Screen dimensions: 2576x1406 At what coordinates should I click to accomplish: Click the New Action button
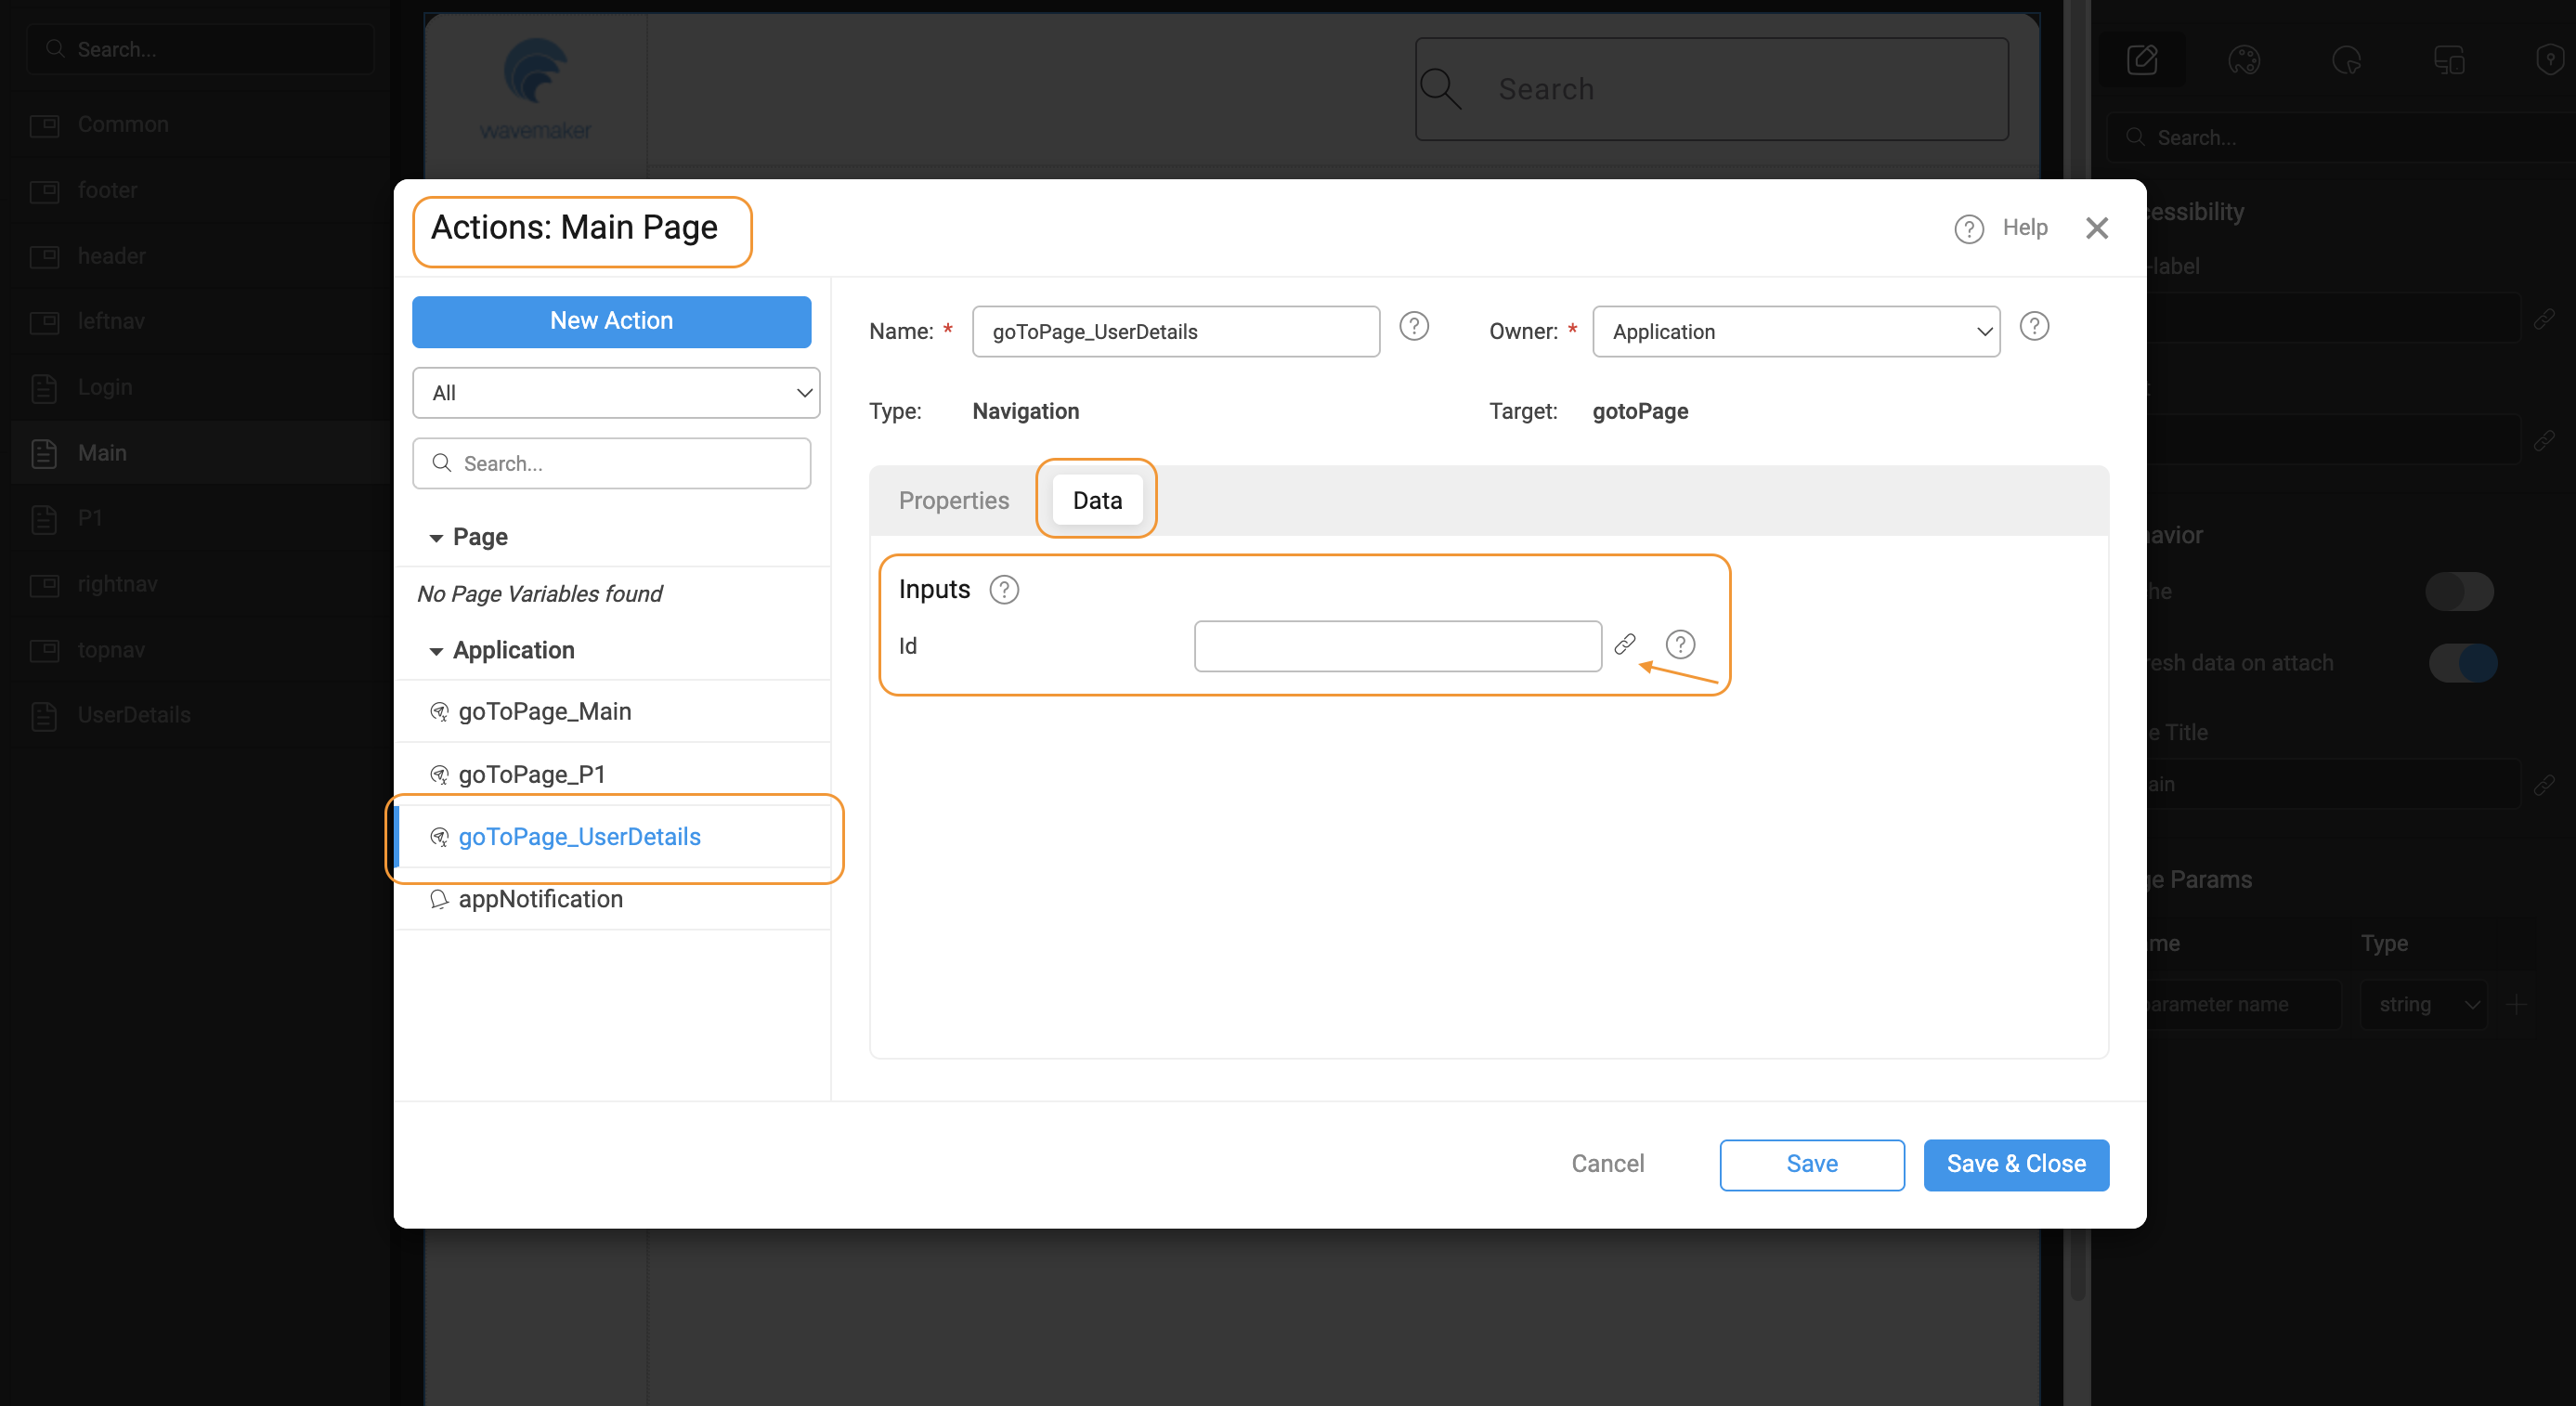pos(611,321)
